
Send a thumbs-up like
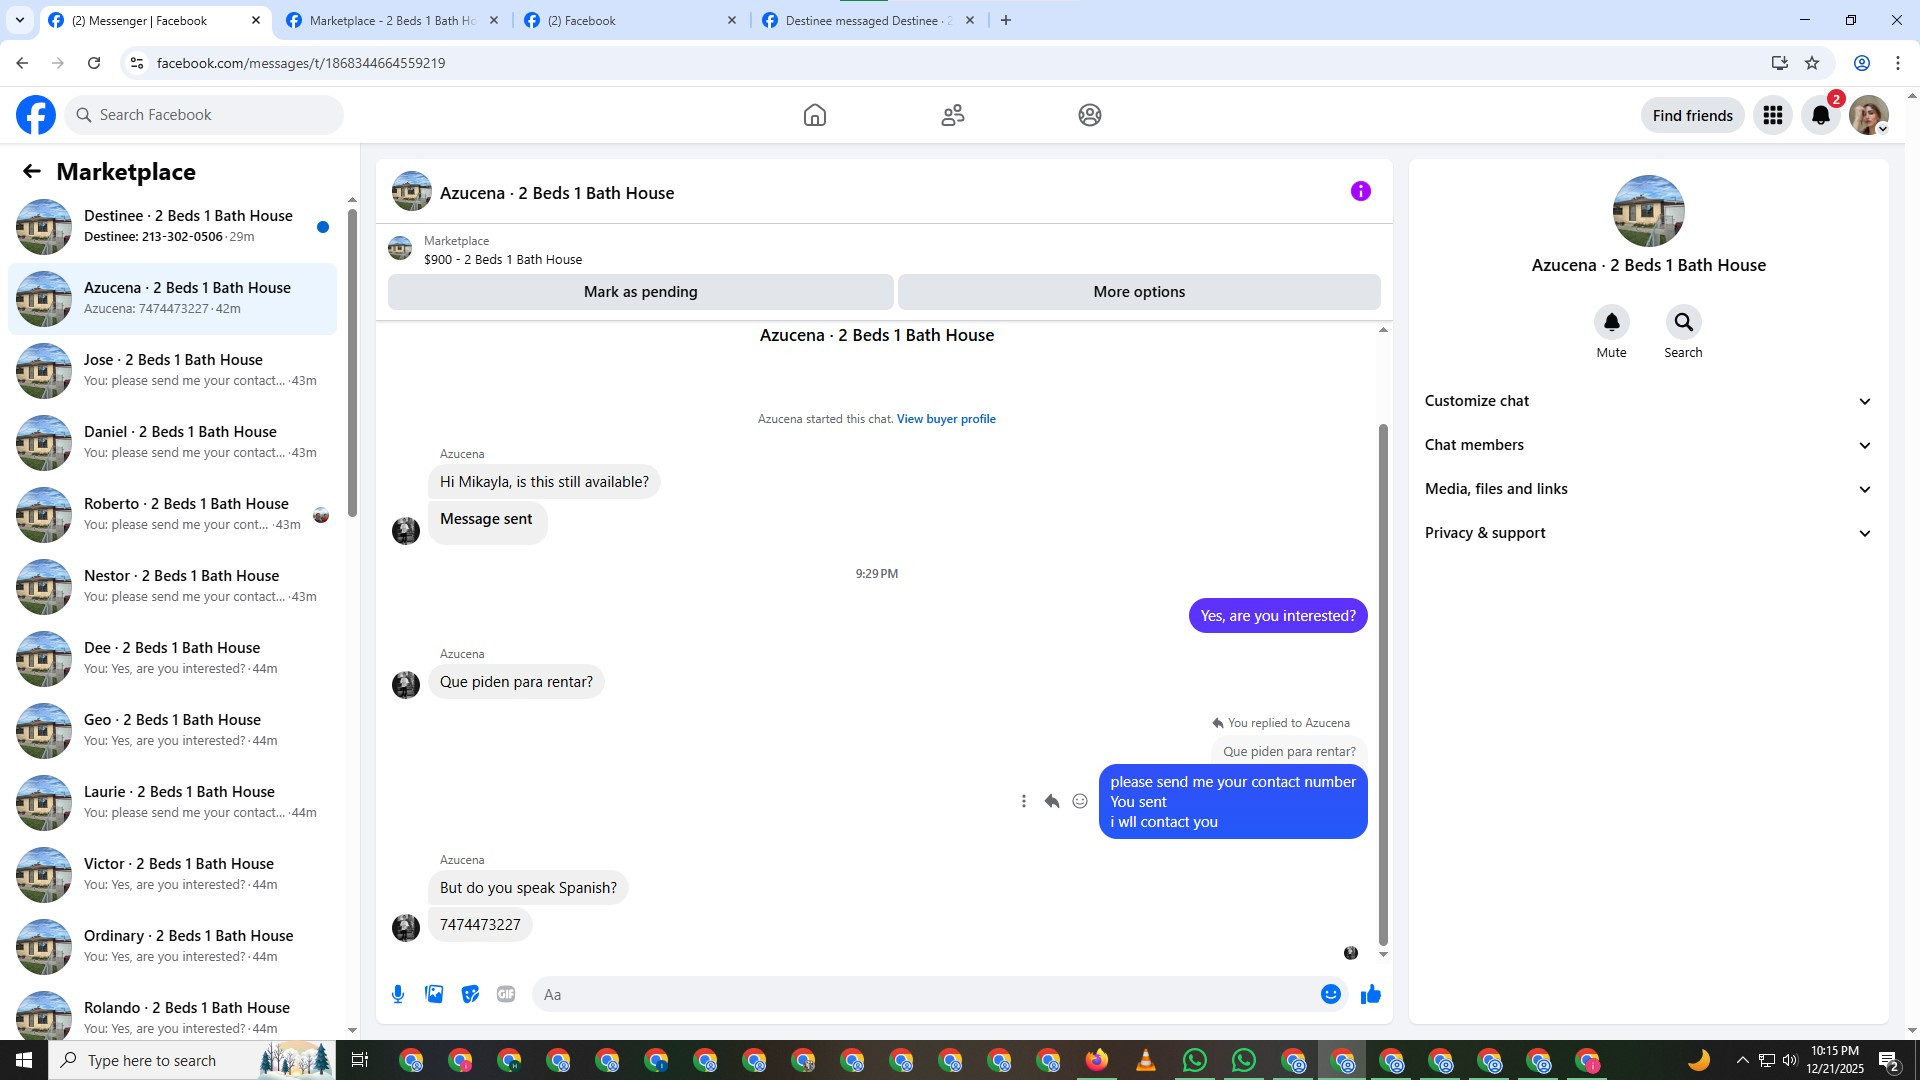(x=1370, y=994)
